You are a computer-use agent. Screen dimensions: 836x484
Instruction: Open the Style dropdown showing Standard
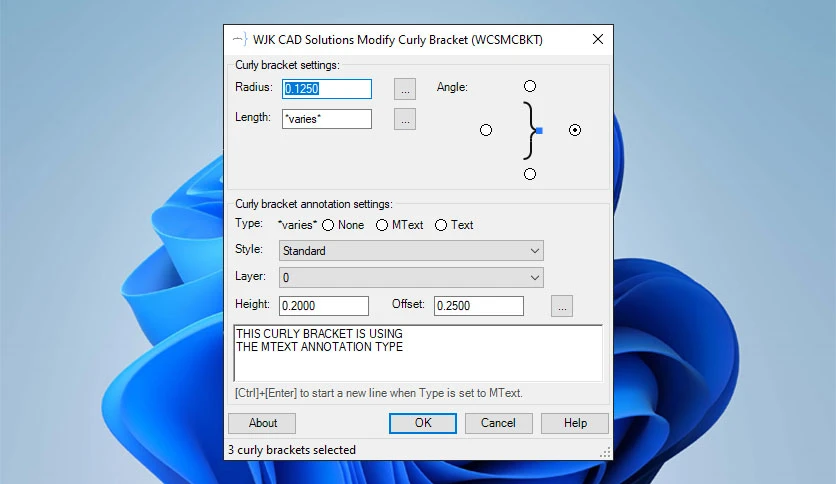pyautogui.click(x=411, y=251)
